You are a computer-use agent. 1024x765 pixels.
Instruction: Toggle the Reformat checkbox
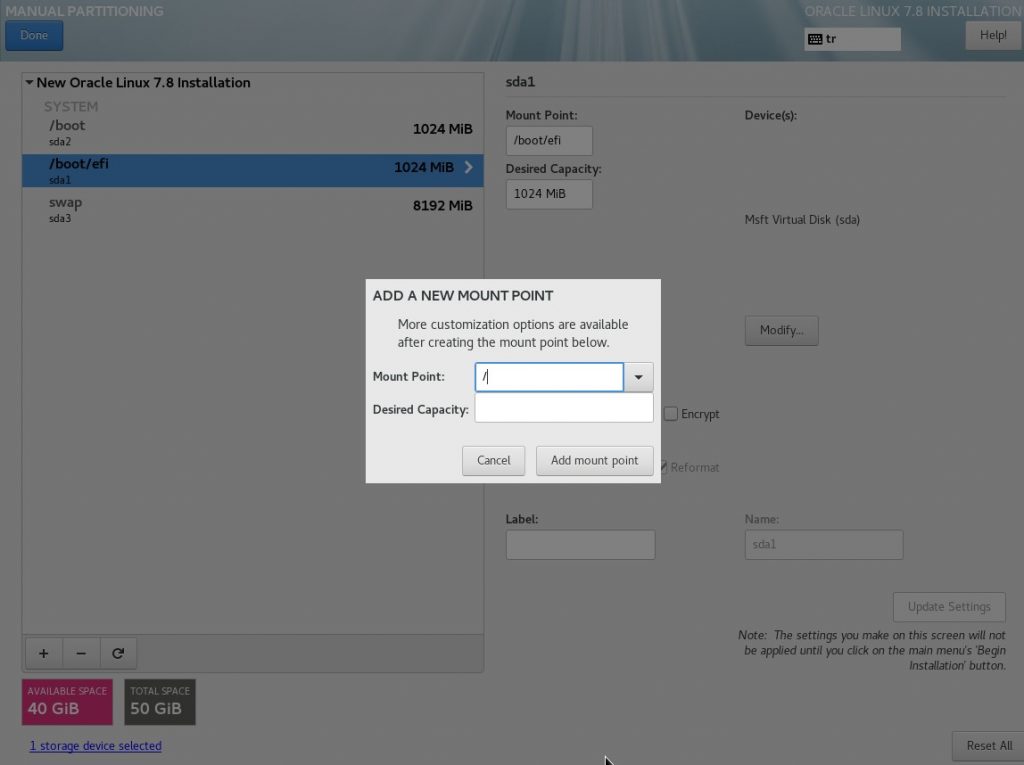coord(664,466)
